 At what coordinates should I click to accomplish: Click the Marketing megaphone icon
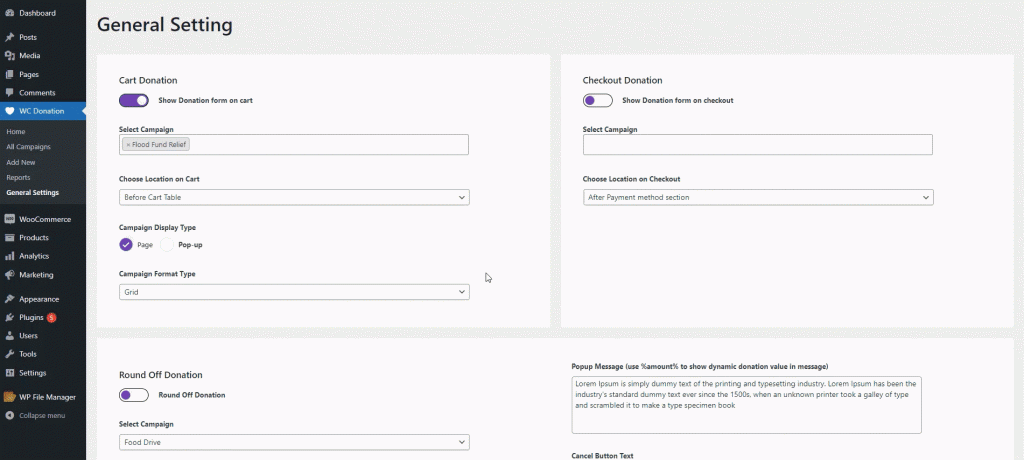point(9,275)
